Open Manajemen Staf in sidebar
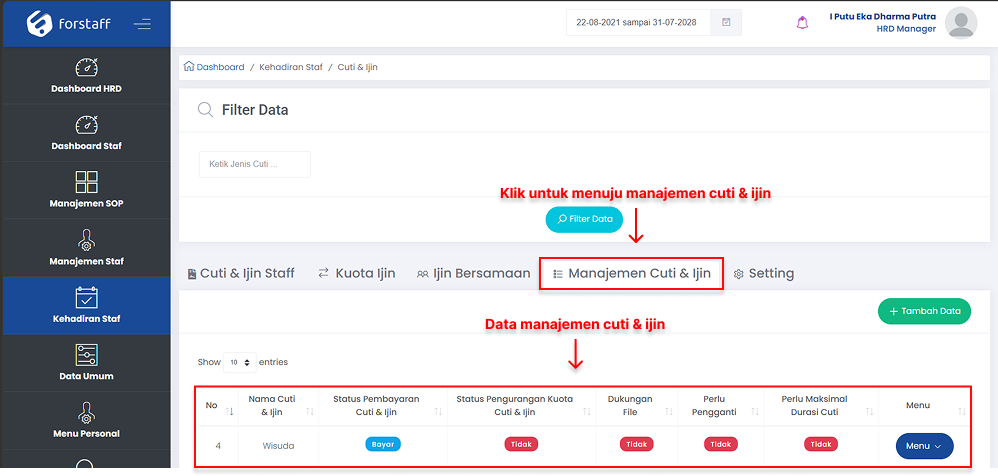 coord(87,248)
